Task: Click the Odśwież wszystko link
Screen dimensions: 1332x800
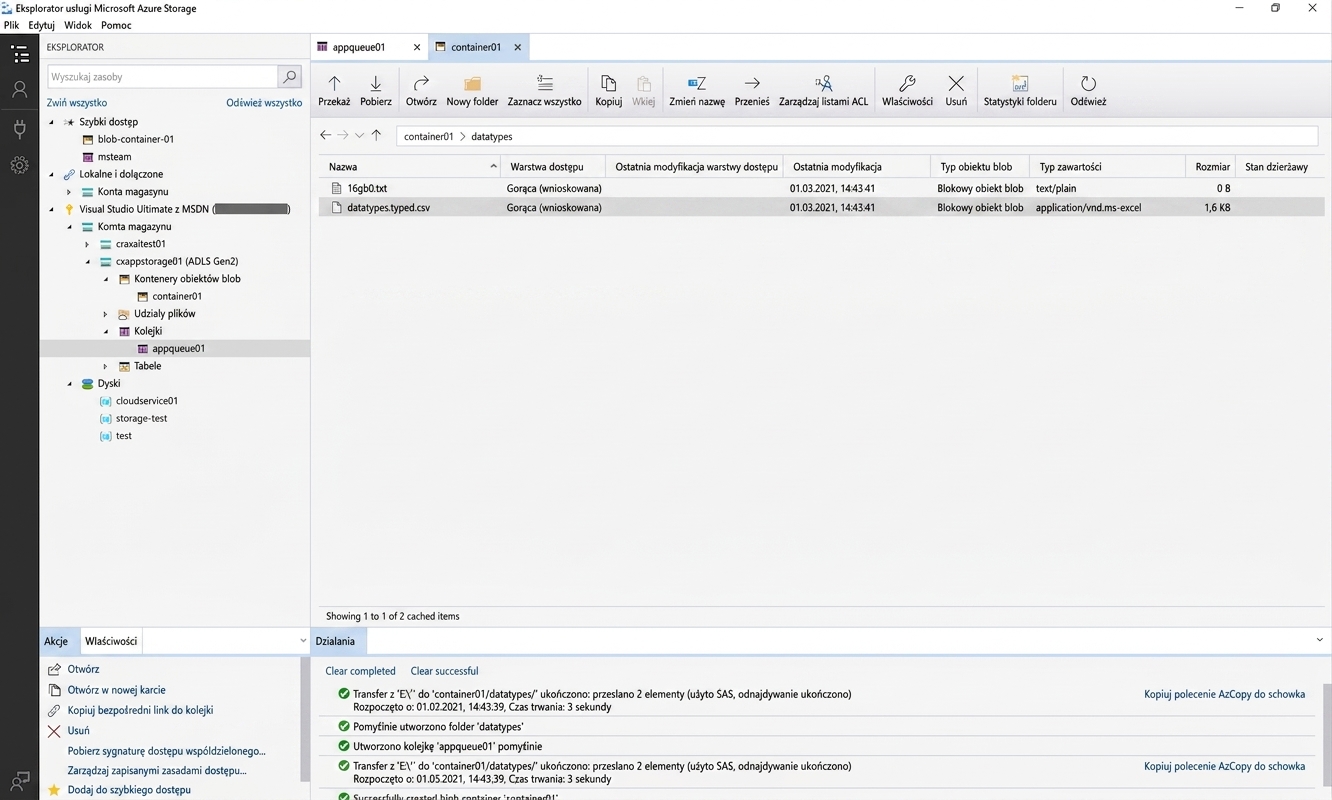Action: (x=264, y=103)
